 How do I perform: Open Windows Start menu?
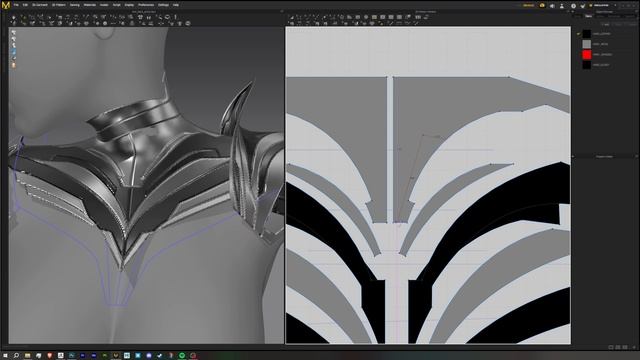5,356
